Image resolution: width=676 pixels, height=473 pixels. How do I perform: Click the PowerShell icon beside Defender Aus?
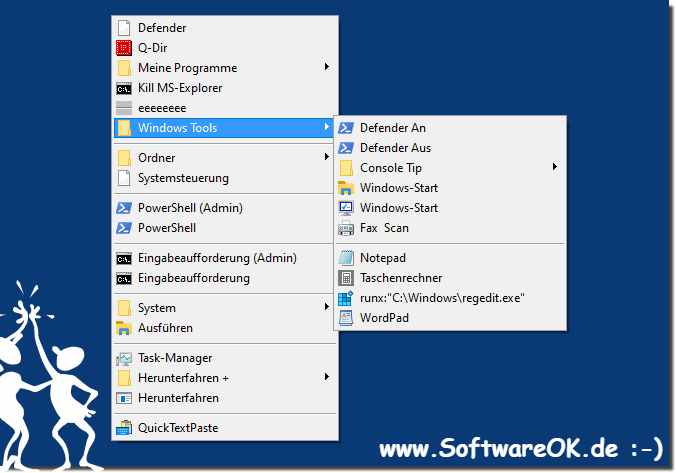coord(346,148)
